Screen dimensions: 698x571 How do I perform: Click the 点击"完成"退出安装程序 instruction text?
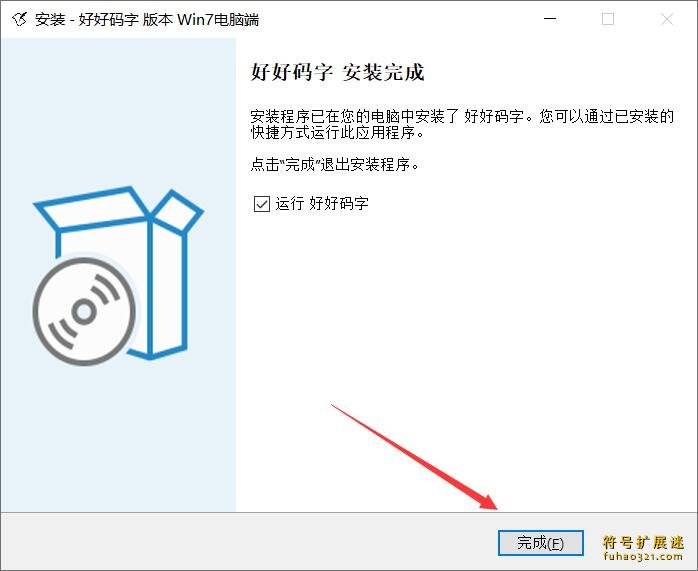(x=335, y=165)
